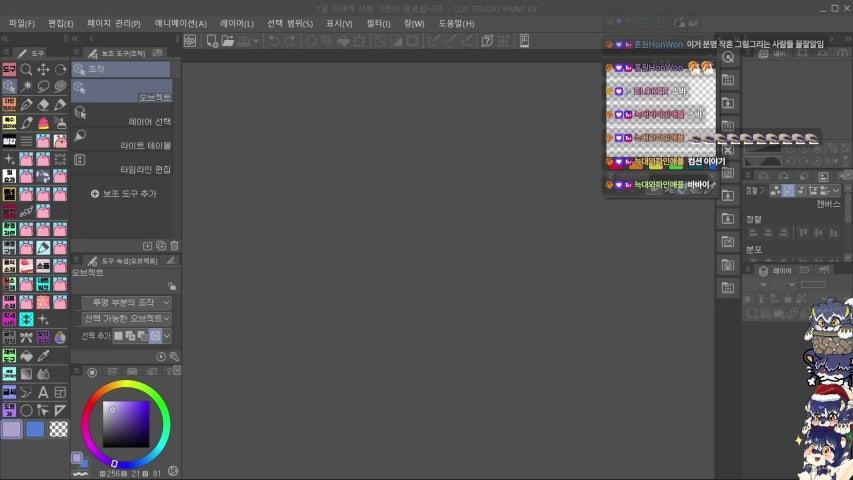Select the Text A tool
The width and height of the screenshot is (853, 480).
[x=43, y=392]
